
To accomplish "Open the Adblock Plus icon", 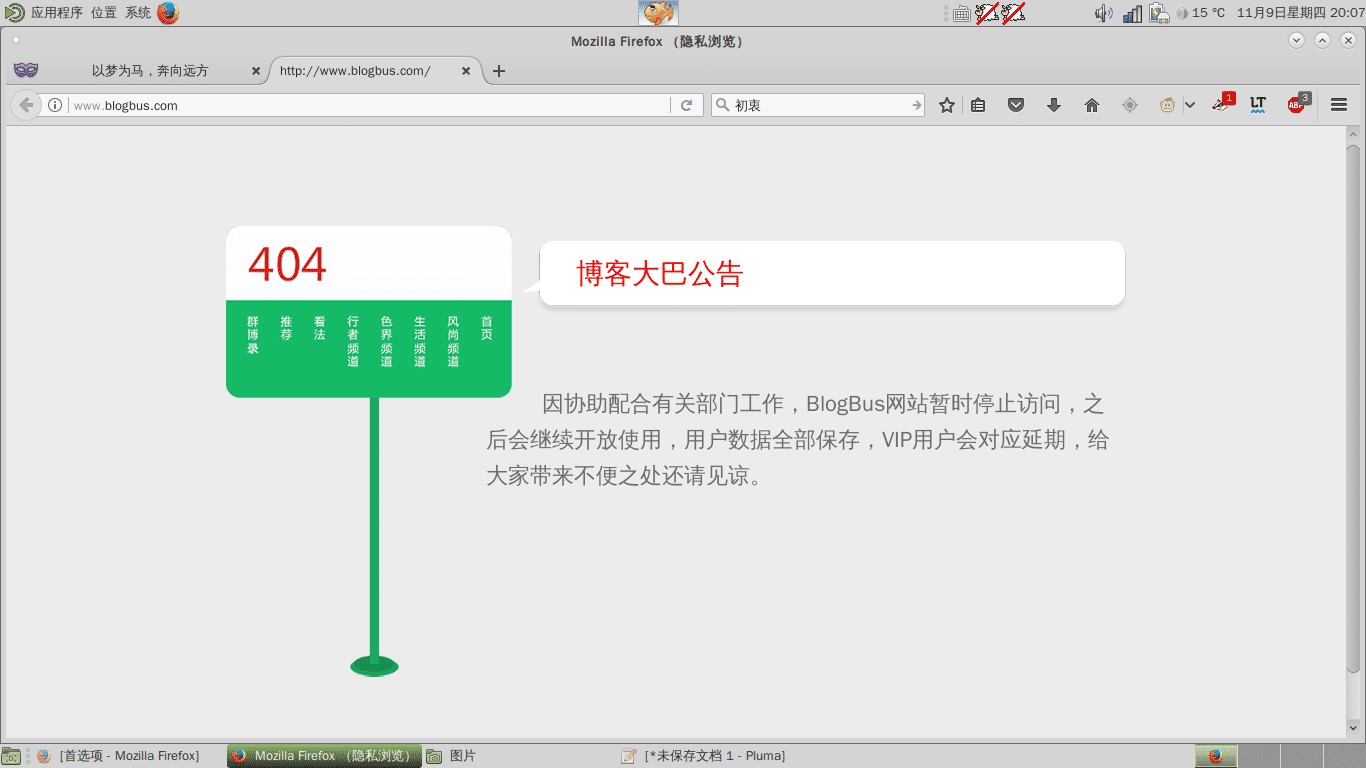I will coord(1297,104).
